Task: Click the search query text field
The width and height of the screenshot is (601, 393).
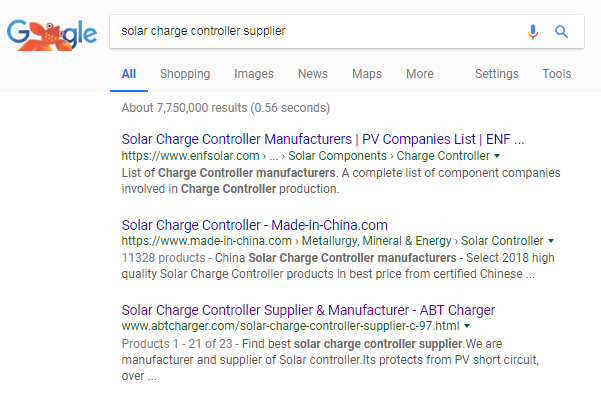Action: click(314, 31)
